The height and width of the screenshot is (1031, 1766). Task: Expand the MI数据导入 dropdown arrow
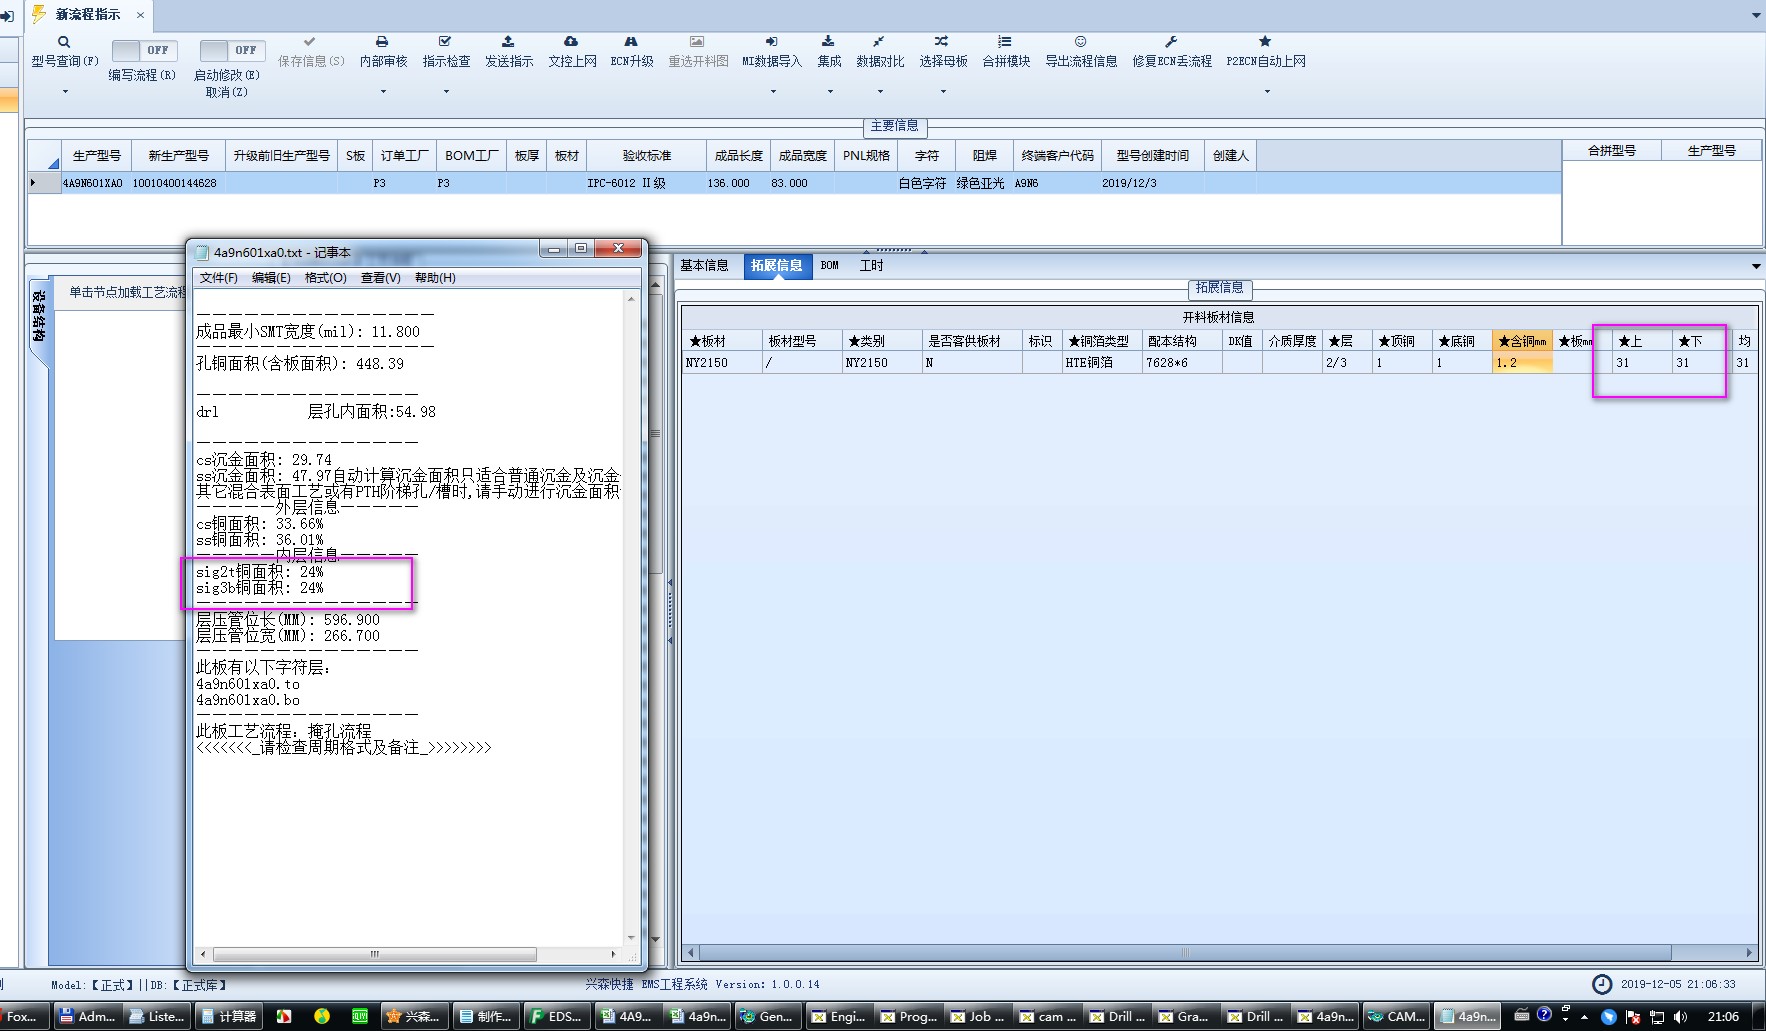coord(773,92)
